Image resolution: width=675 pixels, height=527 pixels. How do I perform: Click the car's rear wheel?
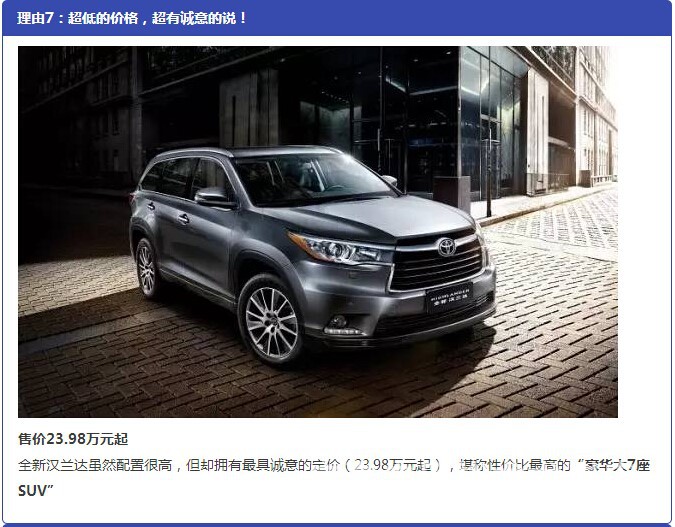[146, 269]
